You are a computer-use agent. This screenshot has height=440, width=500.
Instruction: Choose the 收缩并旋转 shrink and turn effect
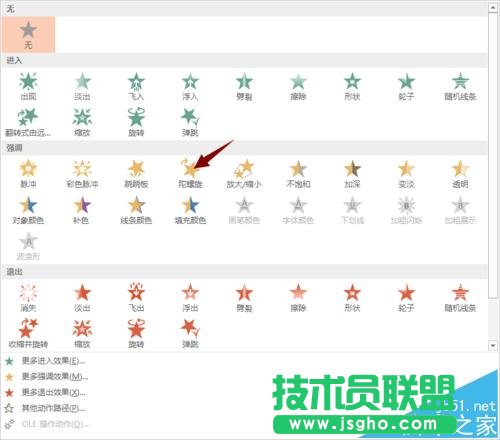(28, 334)
